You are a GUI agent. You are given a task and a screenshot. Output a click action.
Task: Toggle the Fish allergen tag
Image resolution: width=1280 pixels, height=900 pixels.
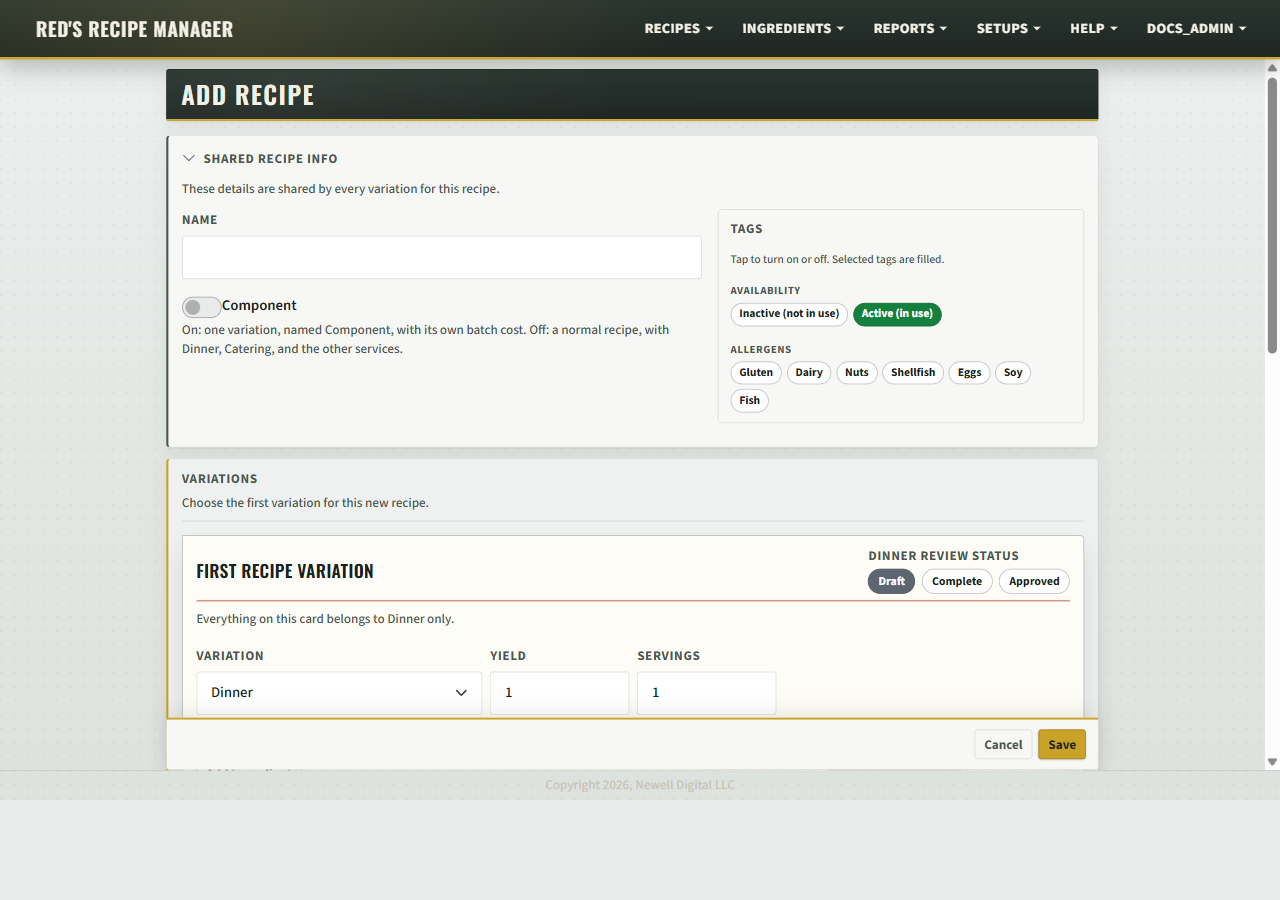coord(750,401)
